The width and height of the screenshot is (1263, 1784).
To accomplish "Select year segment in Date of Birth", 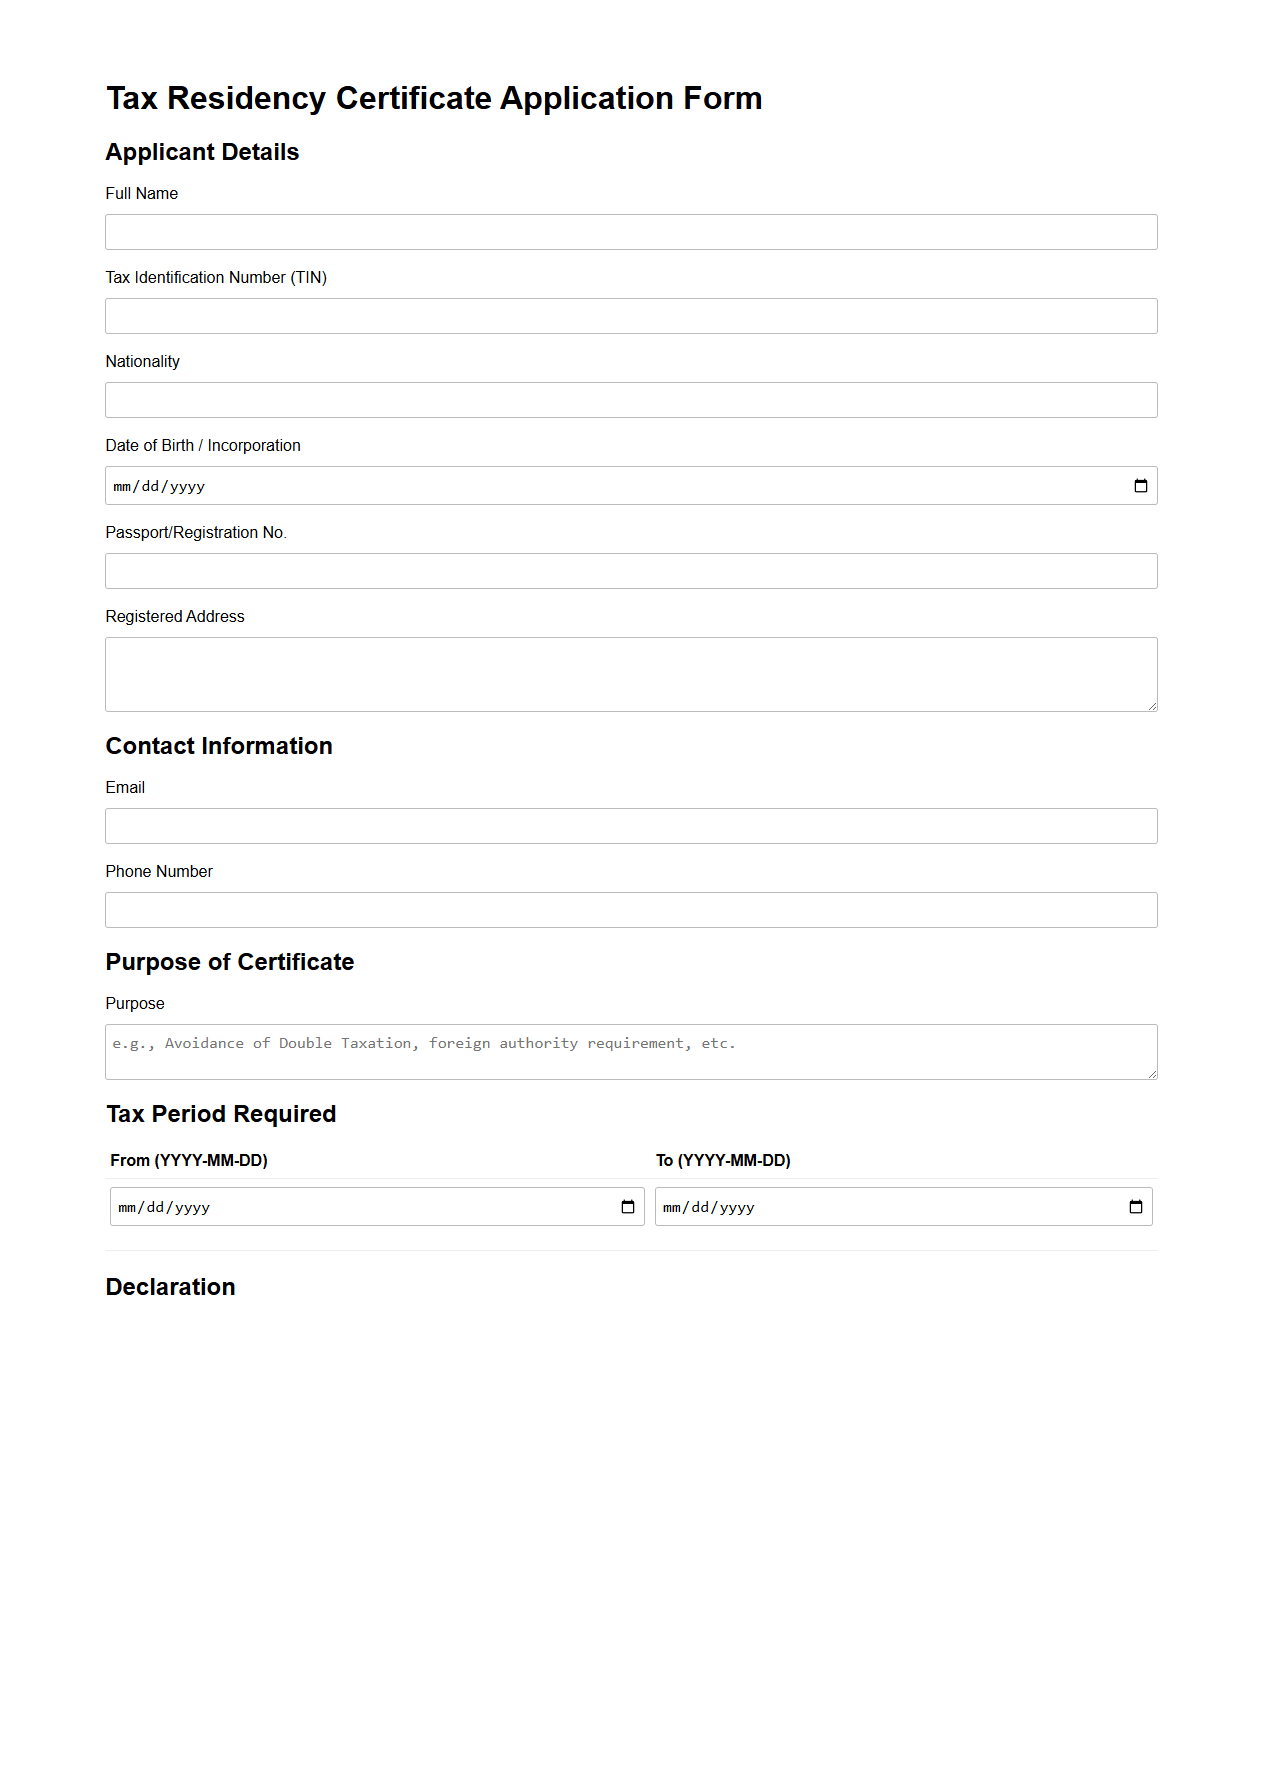I will 187,487.
